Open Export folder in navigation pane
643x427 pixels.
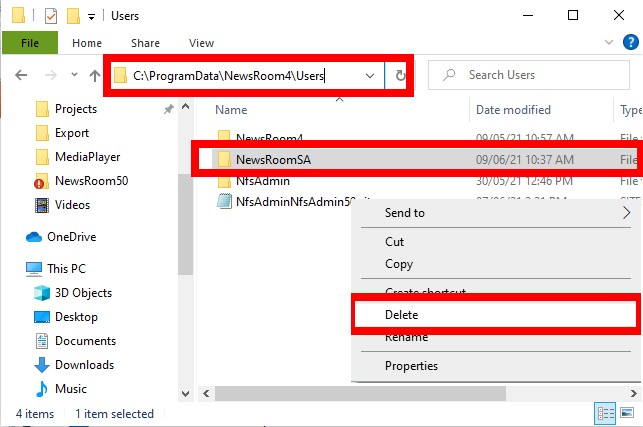[x=72, y=133]
